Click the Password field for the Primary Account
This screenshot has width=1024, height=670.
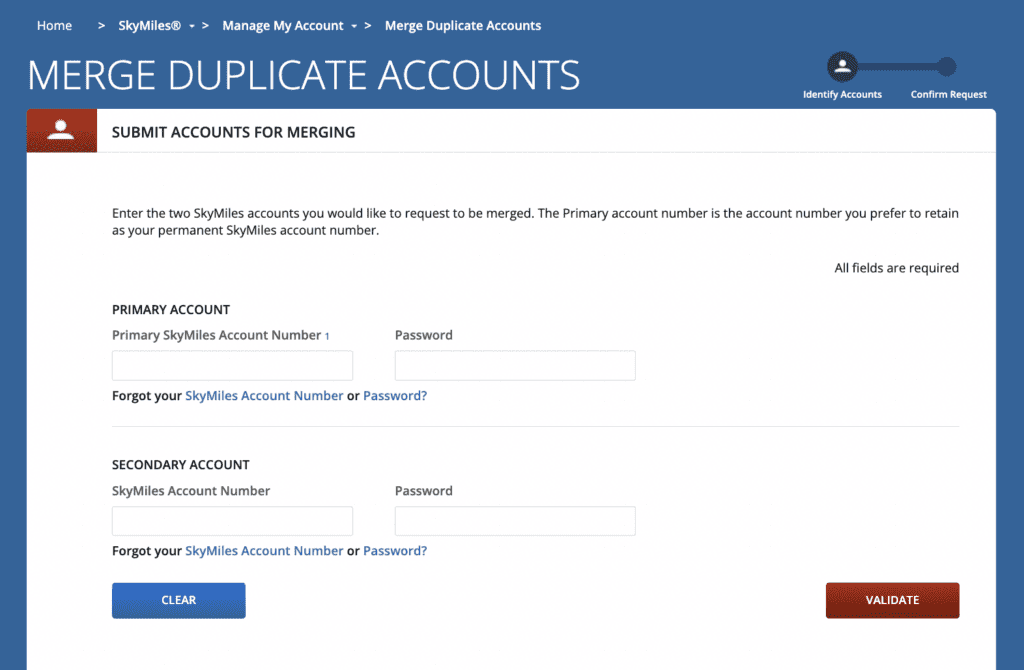click(x=515, y=365)
